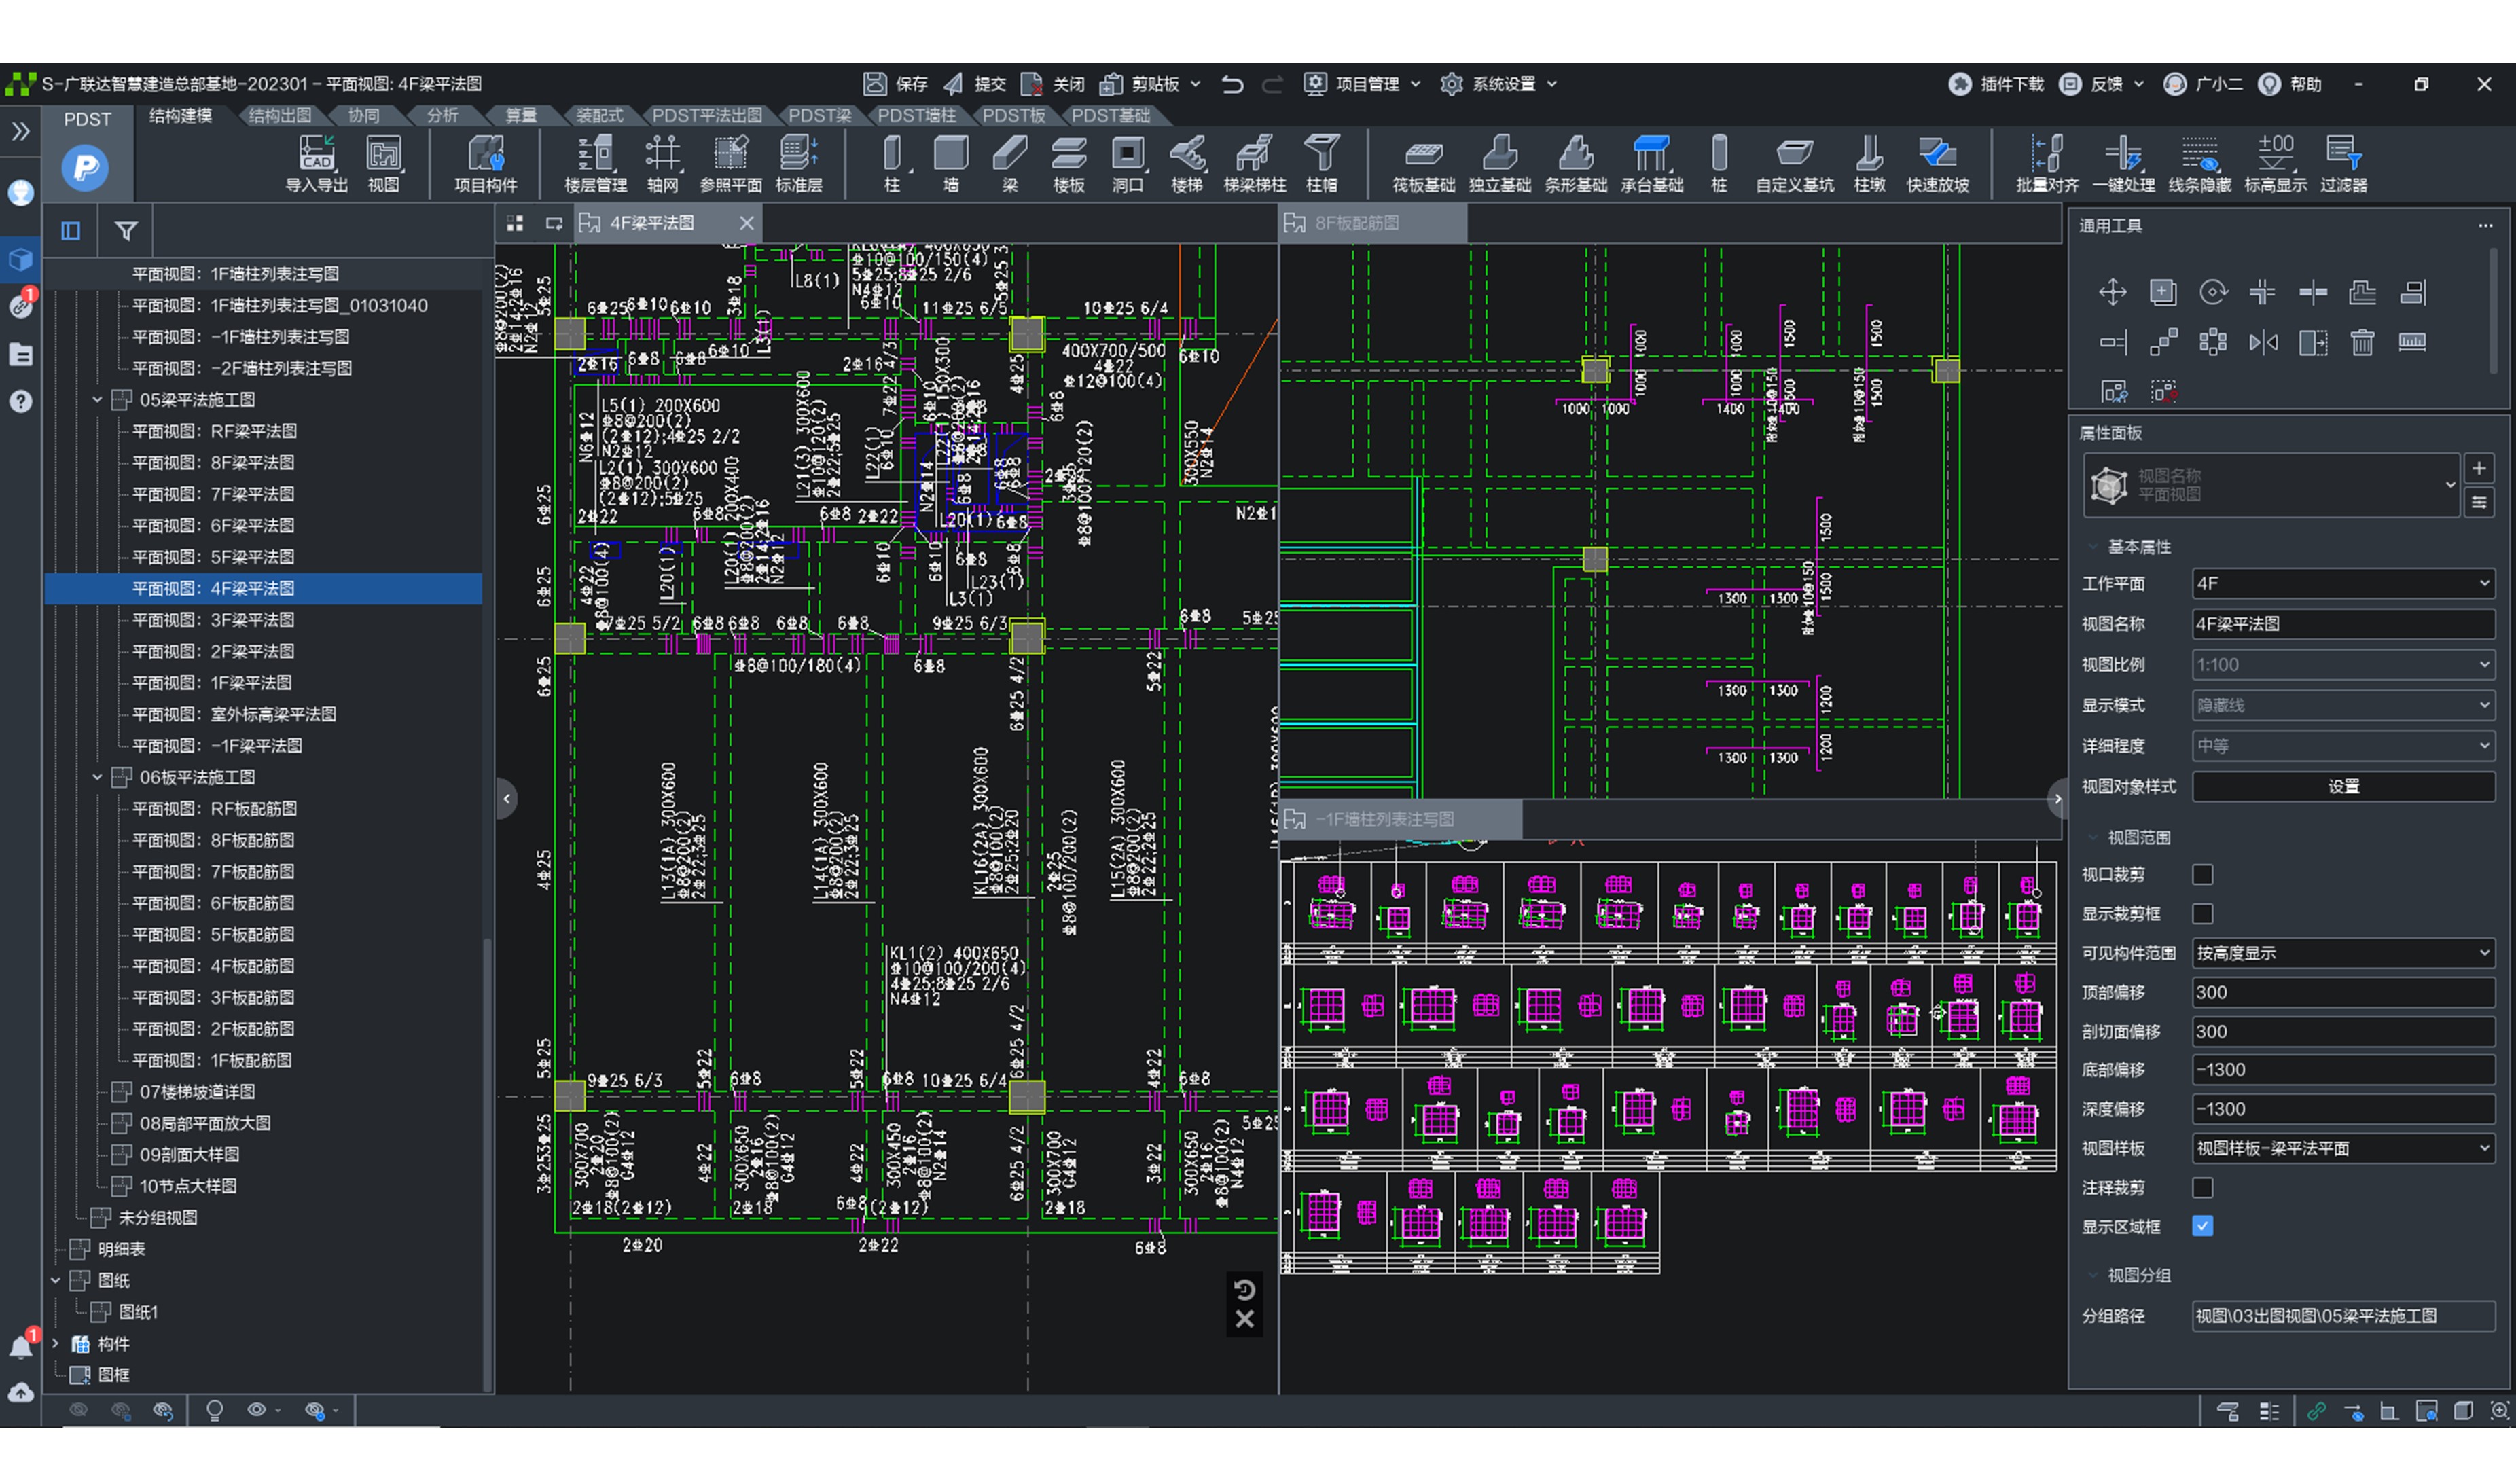Uncheck the 显示区域框 checkbox
Image resolution: width=2516 pixels, height=1484 pixels.
(2202, 1227)
